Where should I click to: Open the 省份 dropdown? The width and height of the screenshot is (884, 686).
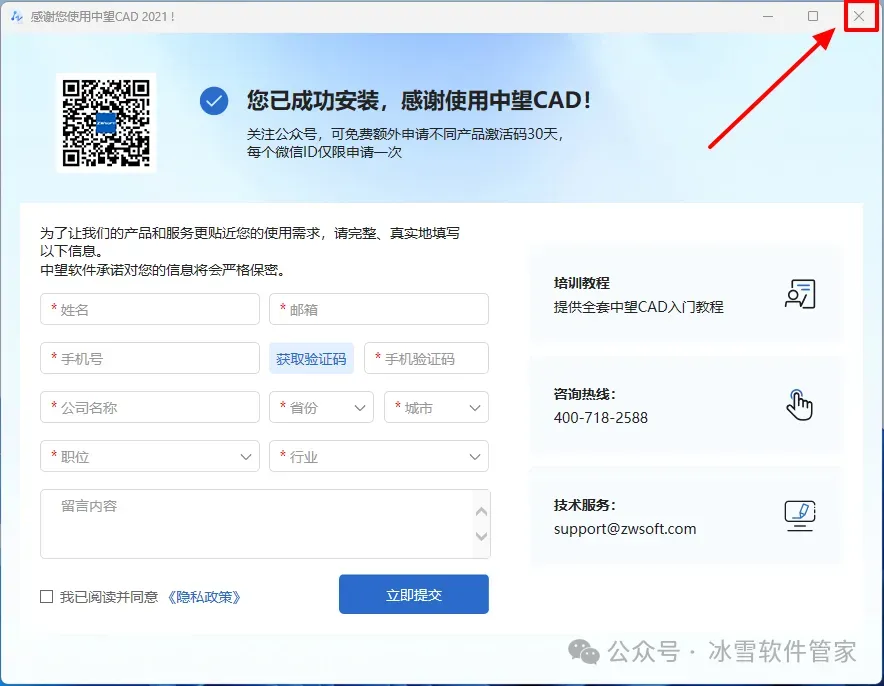click(x=321, y=408)
